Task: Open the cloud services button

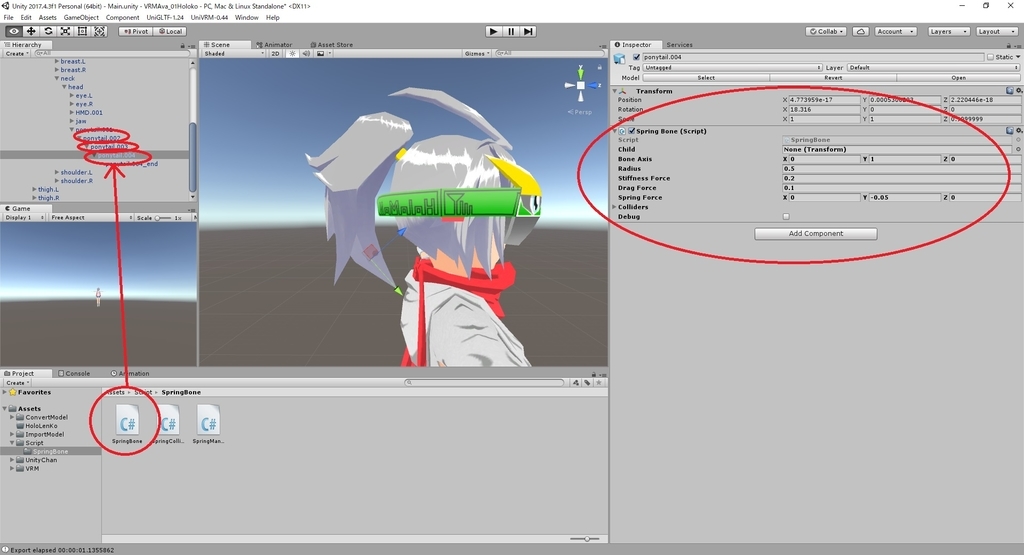Action: (x=861, y=31)
